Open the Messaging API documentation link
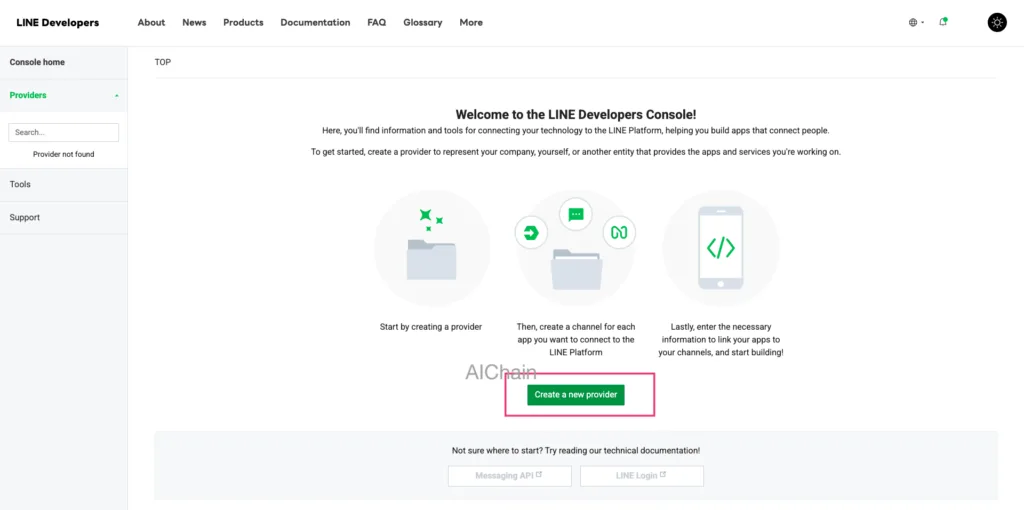 point(509,476)
